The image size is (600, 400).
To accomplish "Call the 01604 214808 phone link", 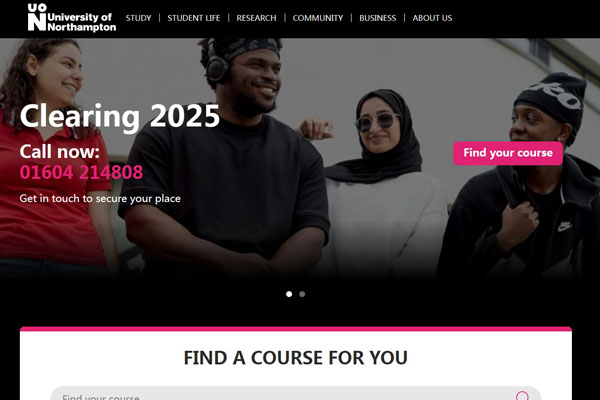I will tap(81, 172).
